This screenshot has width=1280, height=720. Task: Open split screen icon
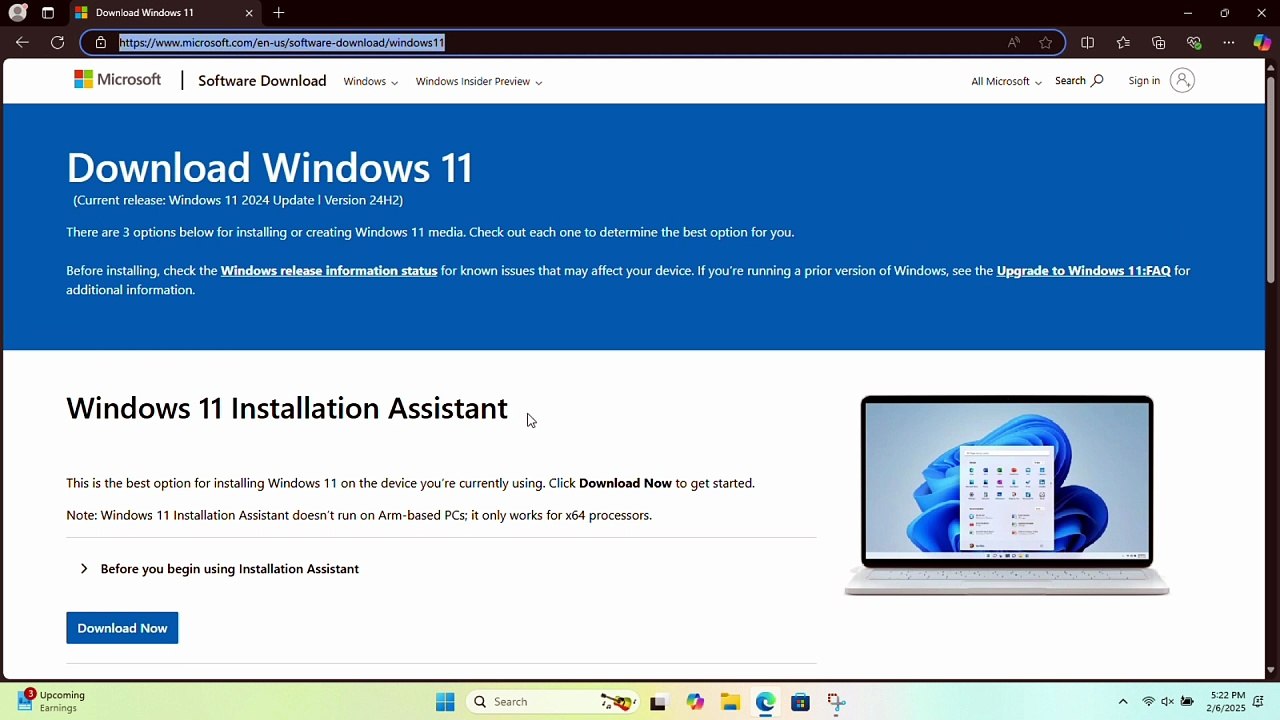click(x=1087, y=42)
